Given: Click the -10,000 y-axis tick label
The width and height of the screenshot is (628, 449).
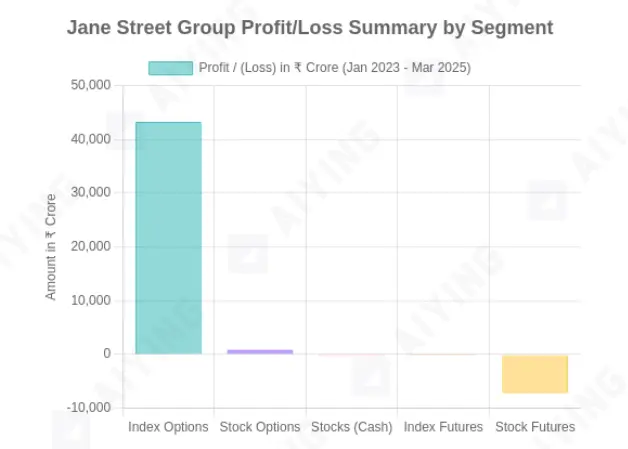Looking at the screenshot, I should 89,408.
